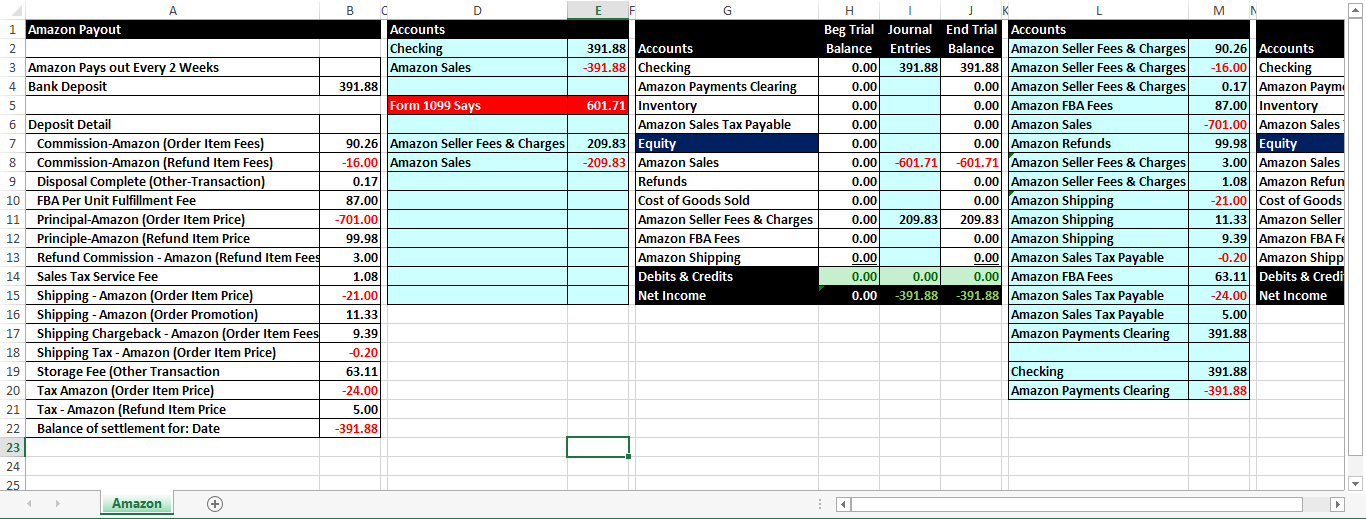Select 'Debits & Credits' cell in column G
The height and width of the screenshot is (519, 1366).
727,276
